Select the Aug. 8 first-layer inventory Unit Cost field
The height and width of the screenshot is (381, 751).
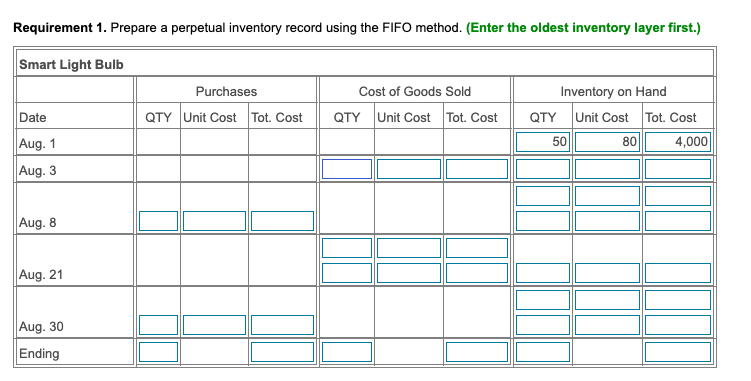coord(607,196)
